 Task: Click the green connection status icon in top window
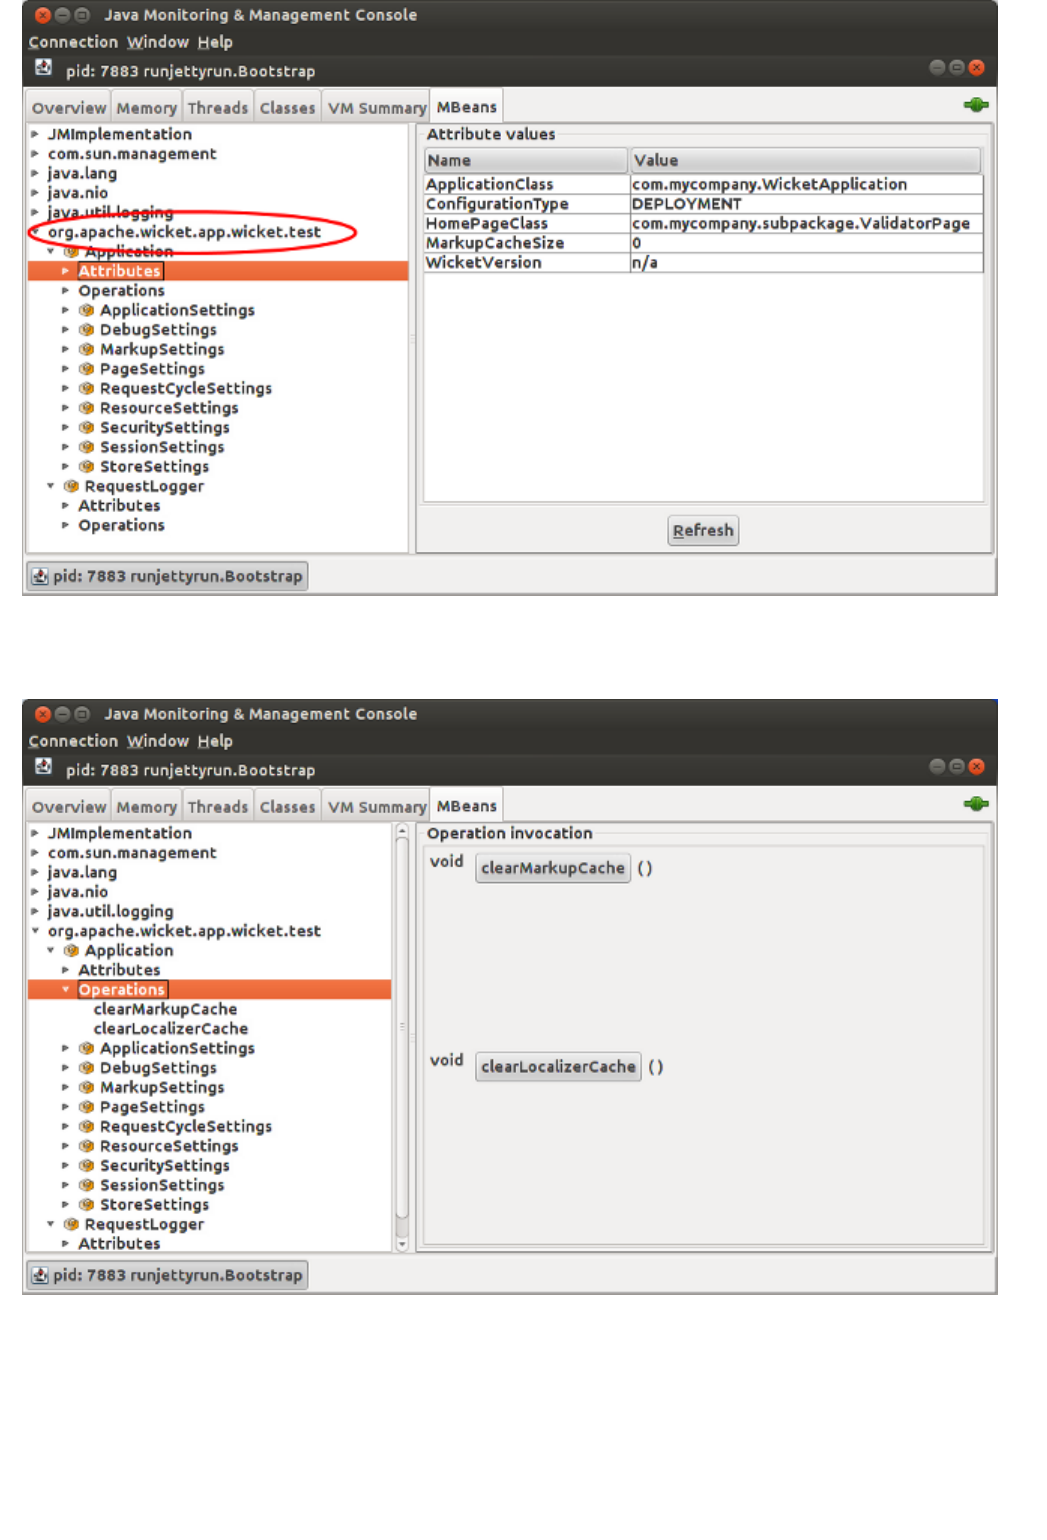[976, 105]
